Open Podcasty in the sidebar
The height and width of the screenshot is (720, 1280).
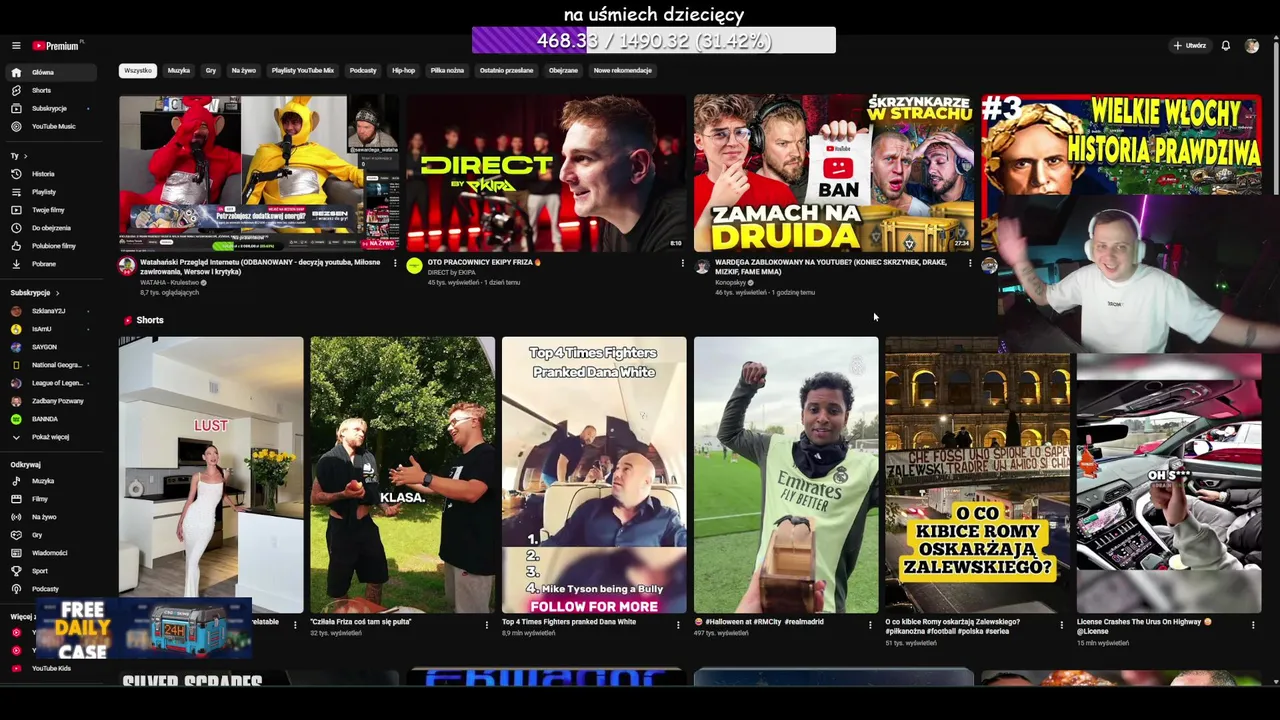50,589
